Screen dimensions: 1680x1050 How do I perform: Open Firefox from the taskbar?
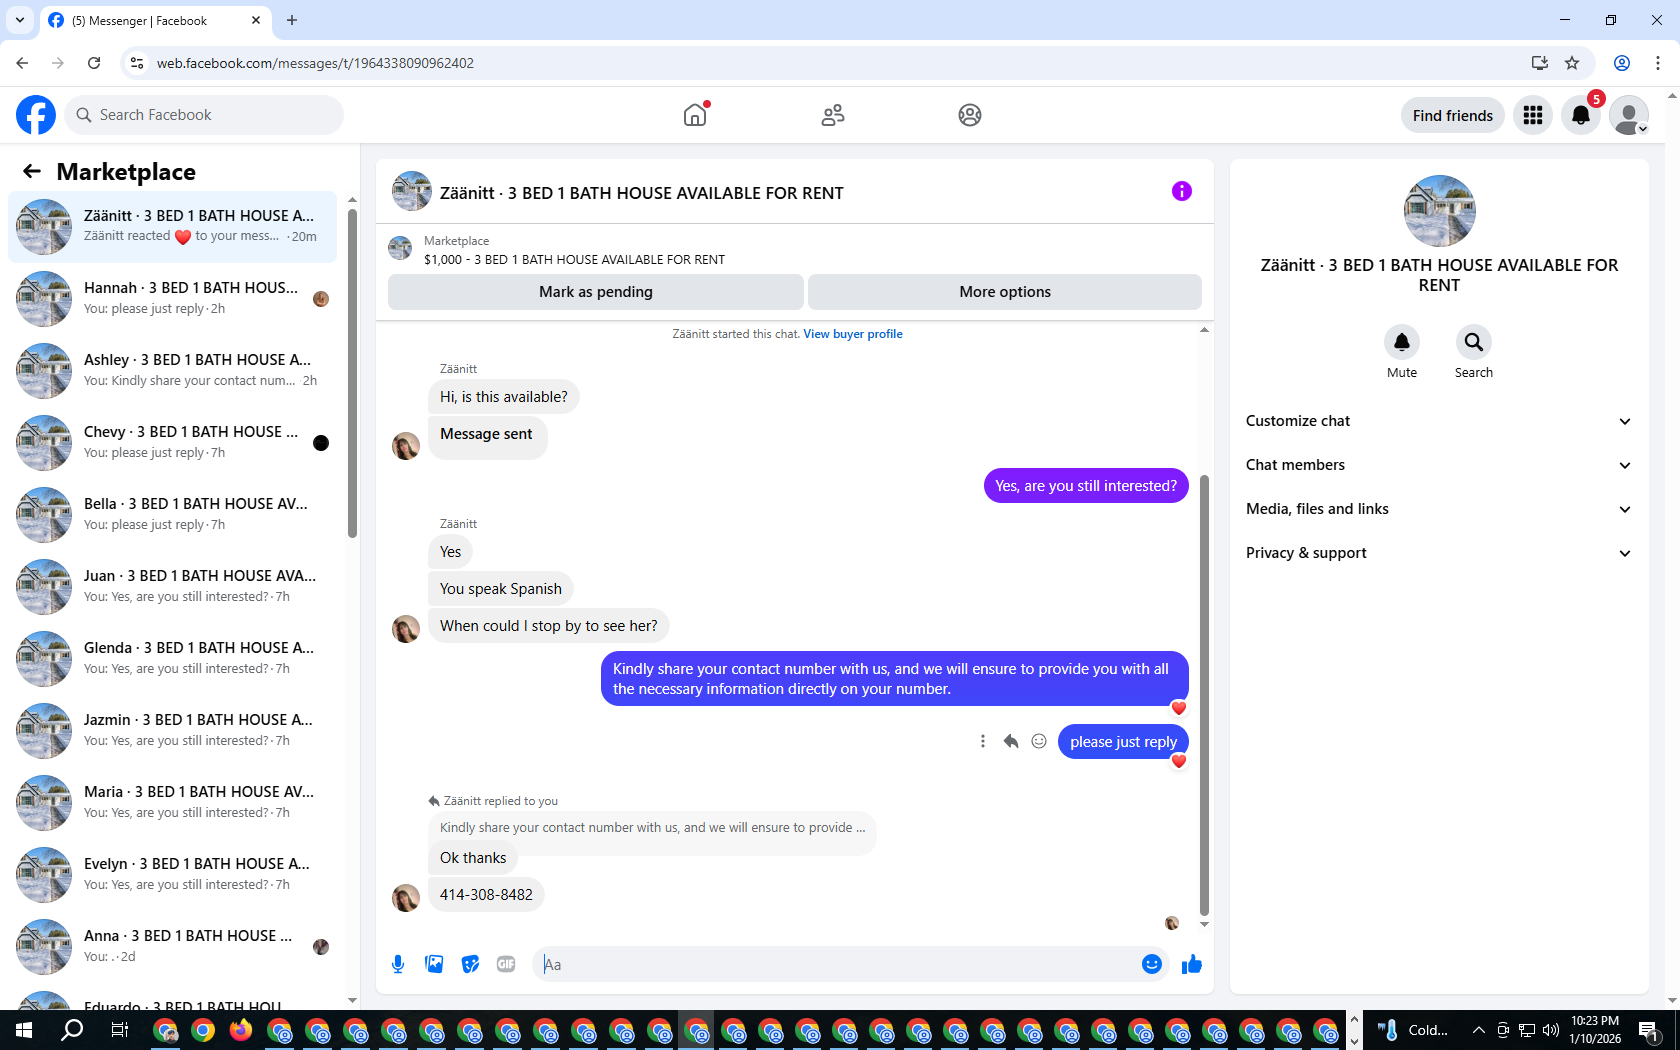point(241,1030)
